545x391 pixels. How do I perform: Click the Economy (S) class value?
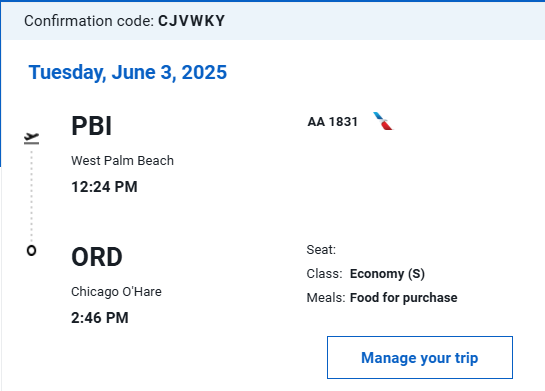tap(387, 274)
